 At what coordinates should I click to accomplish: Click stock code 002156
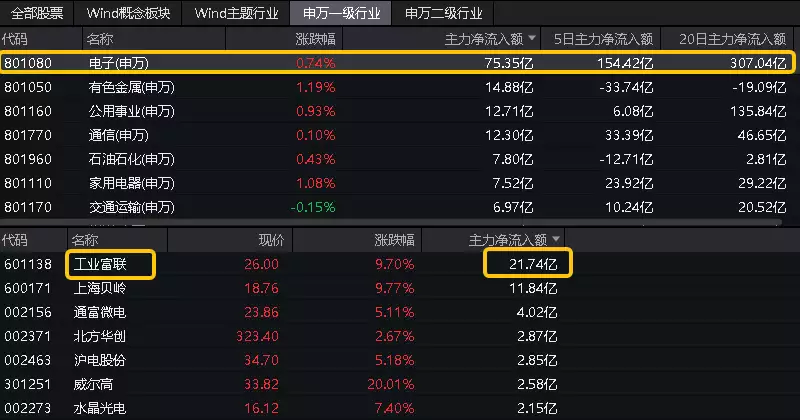[28, 312]
